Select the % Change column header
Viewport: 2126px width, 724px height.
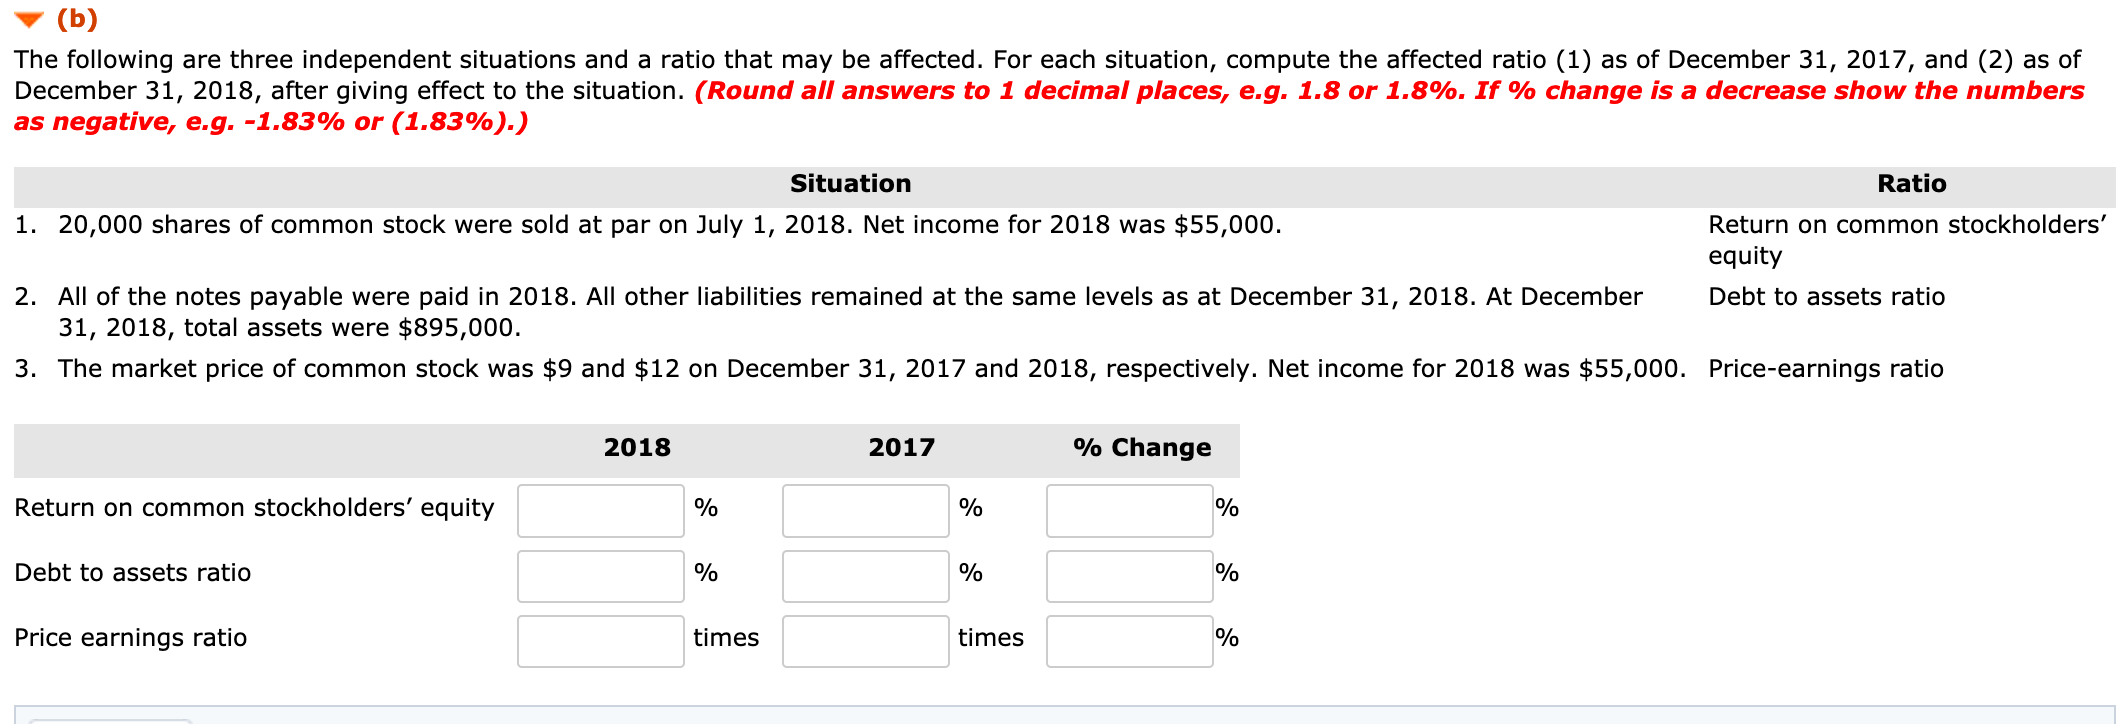(x=1142, y=448)
